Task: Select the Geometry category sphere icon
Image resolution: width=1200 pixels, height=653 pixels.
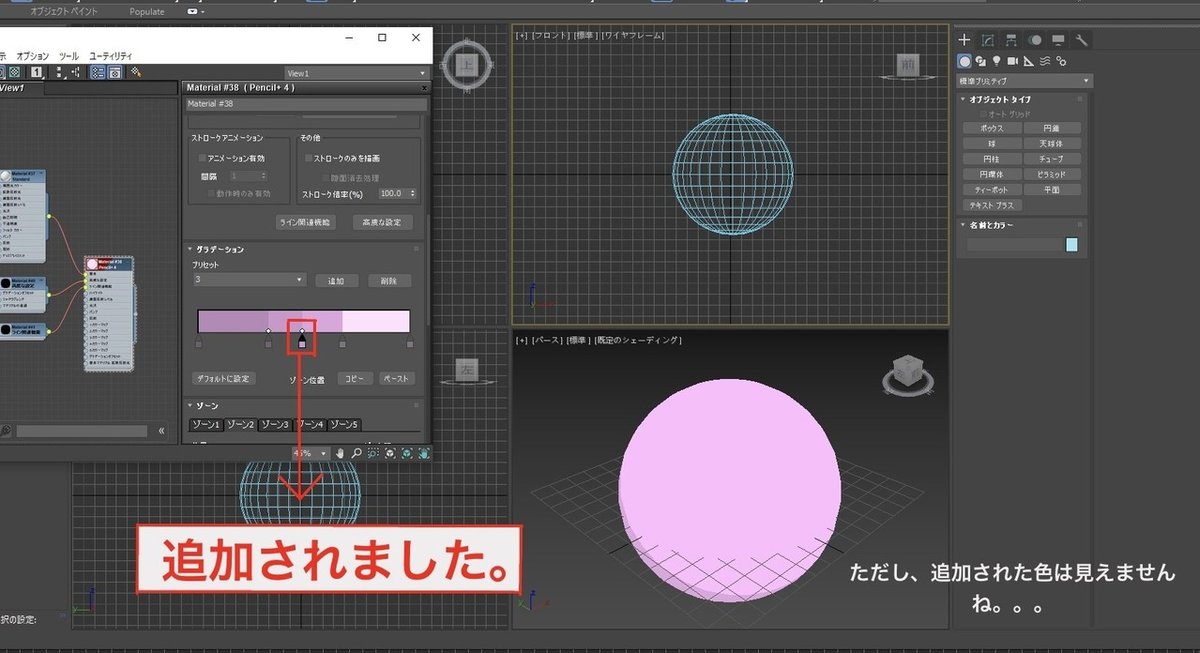Action: pos(965,61)
